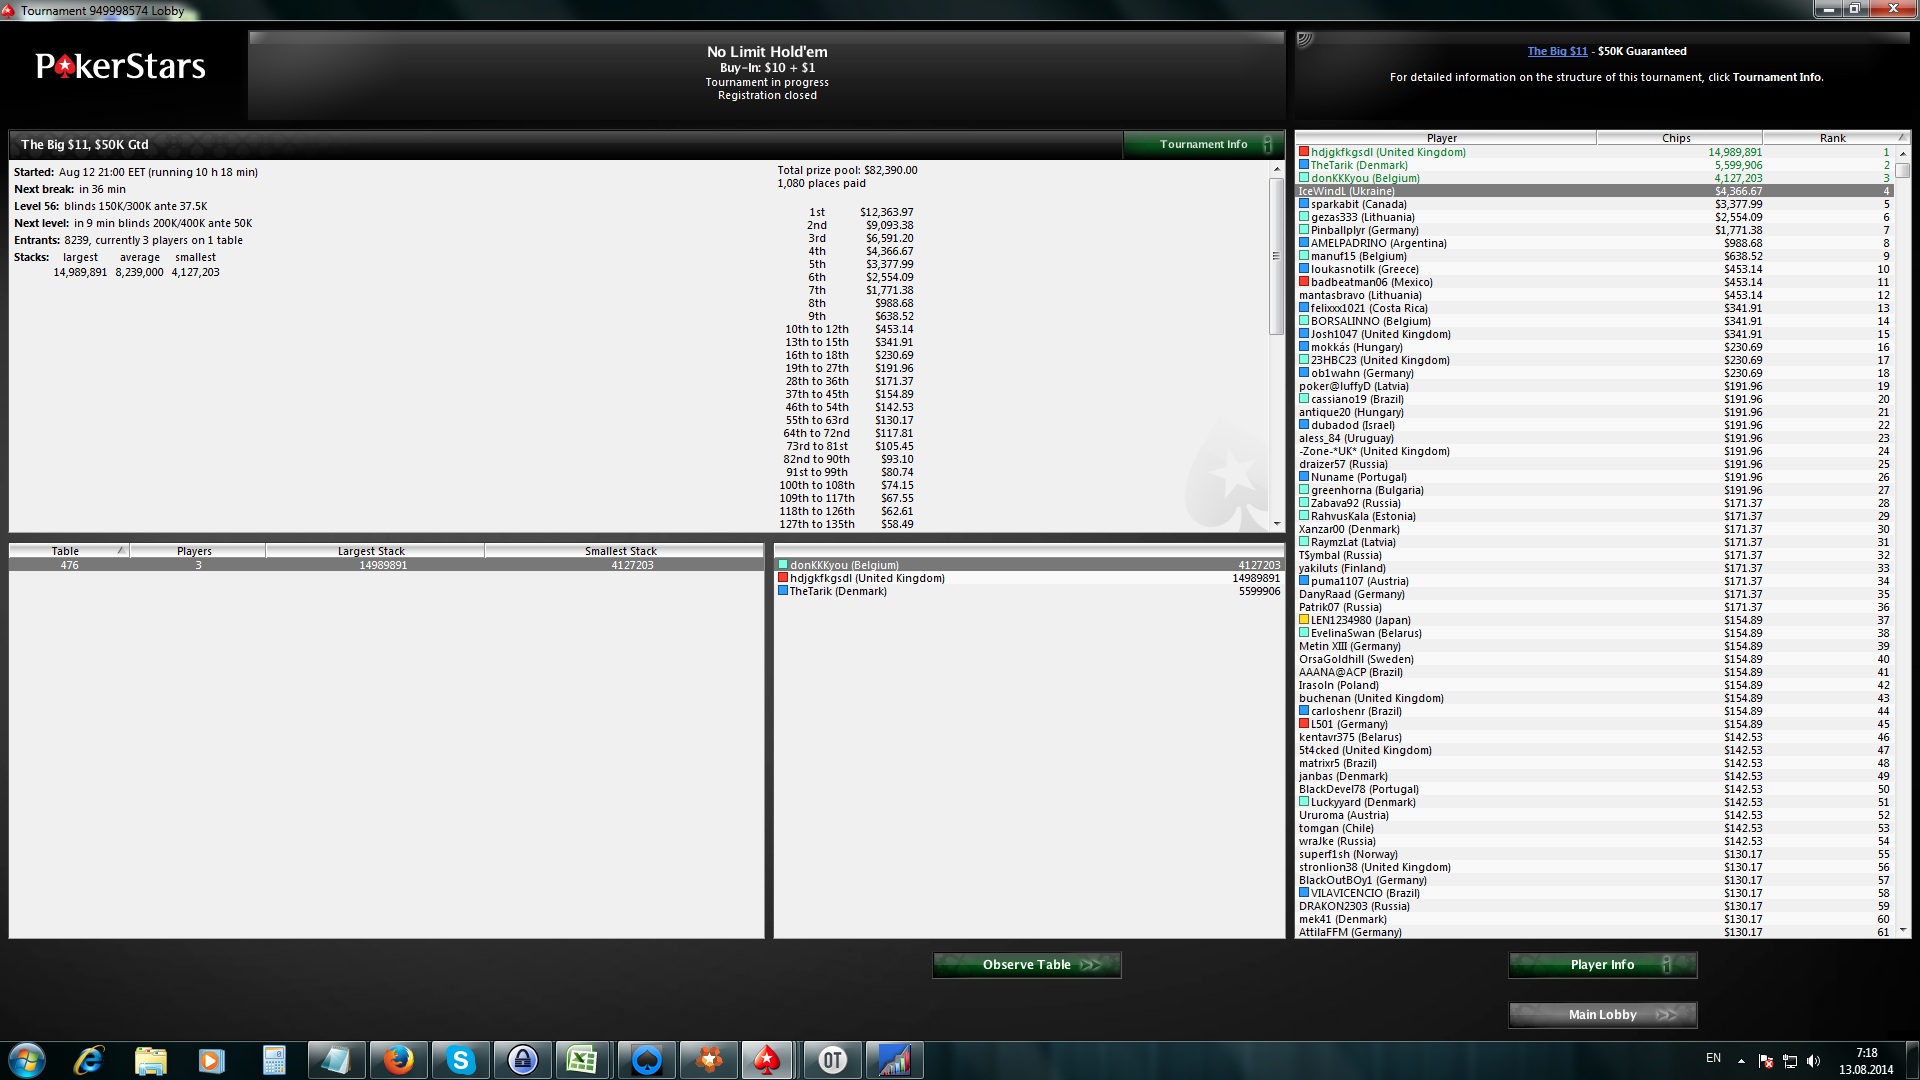Select donKKKyou (Belgium) in table players

pos(1029,565)
